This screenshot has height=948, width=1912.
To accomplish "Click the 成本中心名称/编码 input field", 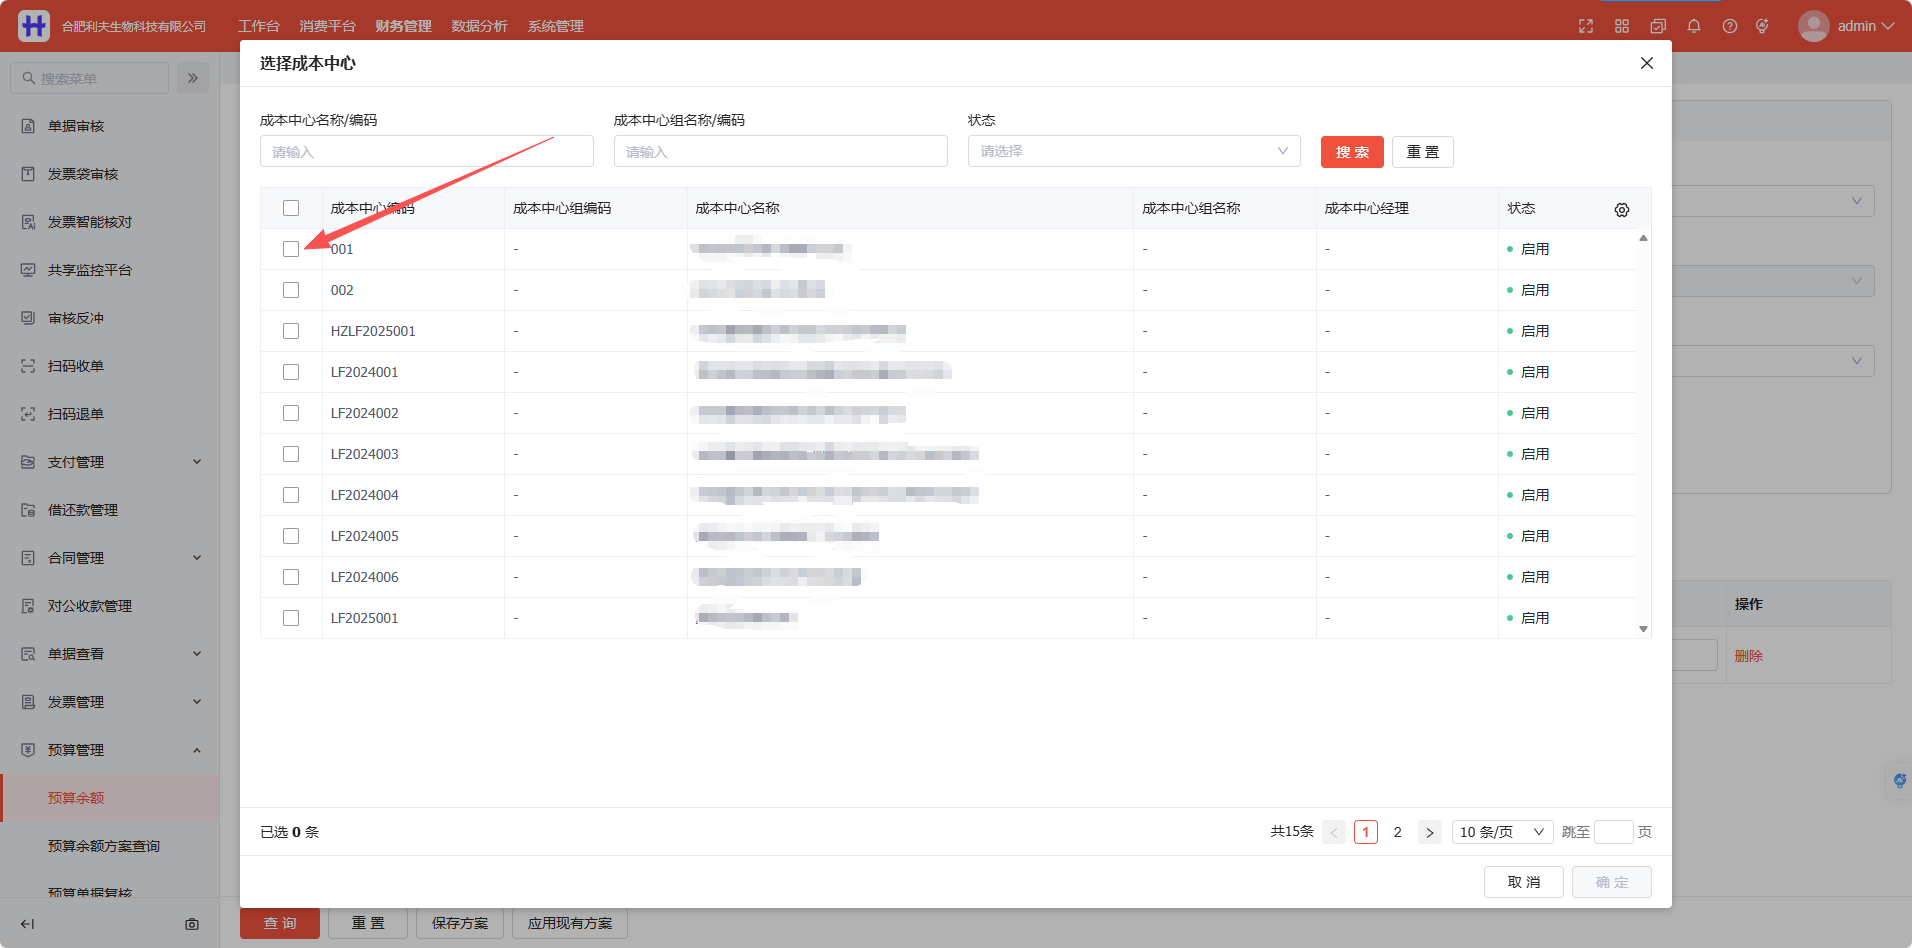I will point(427,151).
